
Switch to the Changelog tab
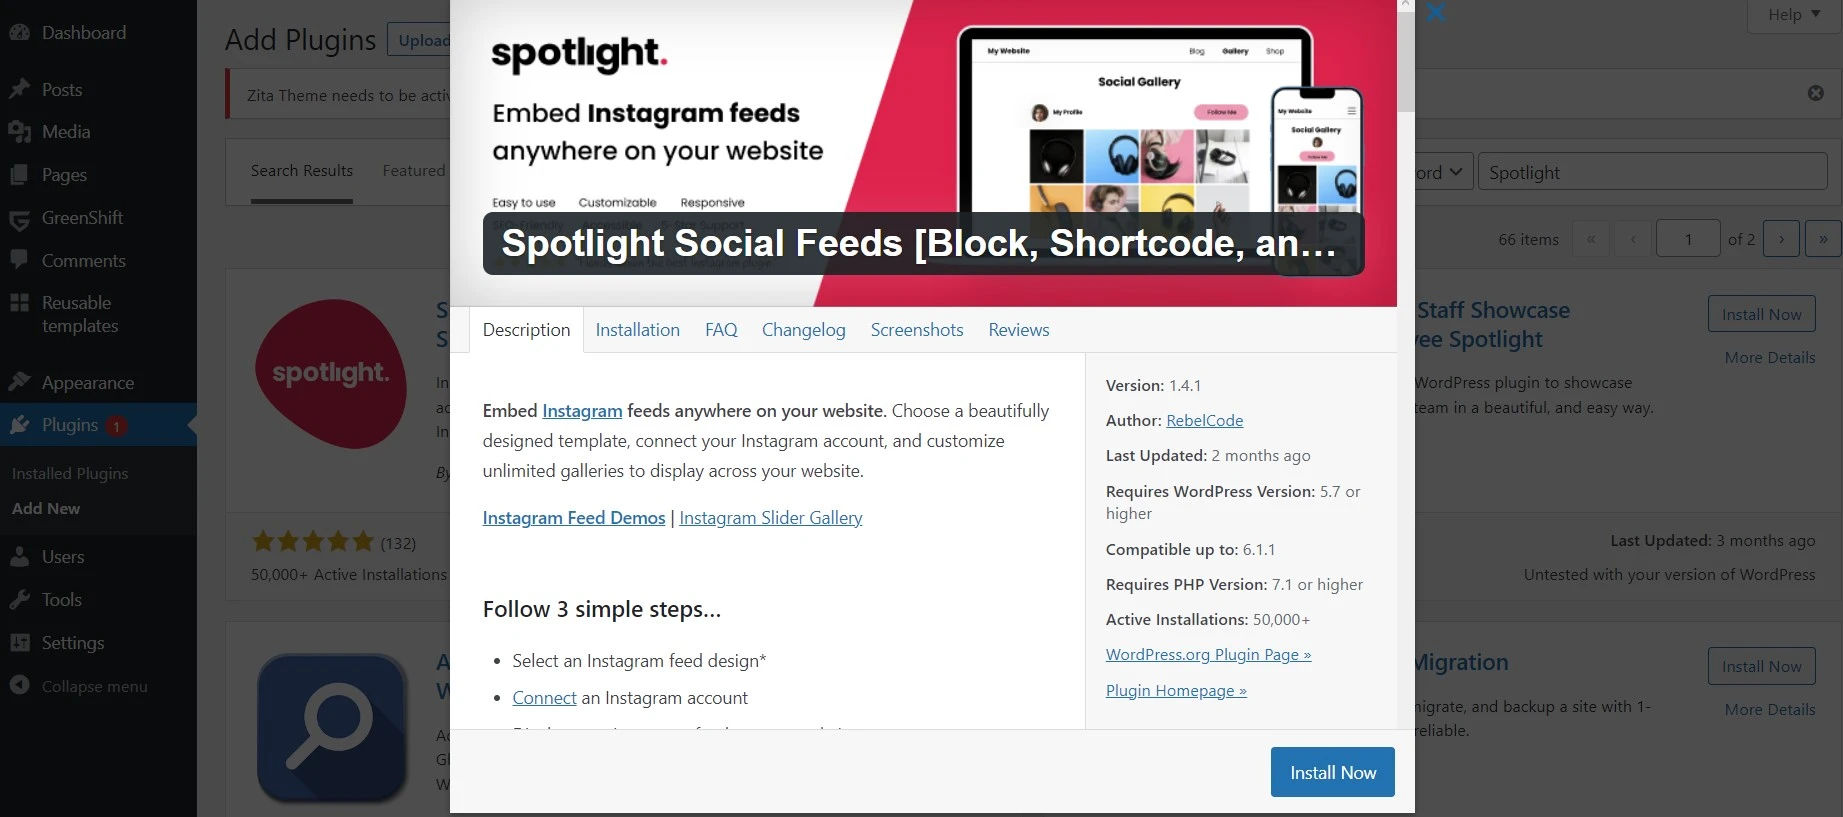coord(803,330)
